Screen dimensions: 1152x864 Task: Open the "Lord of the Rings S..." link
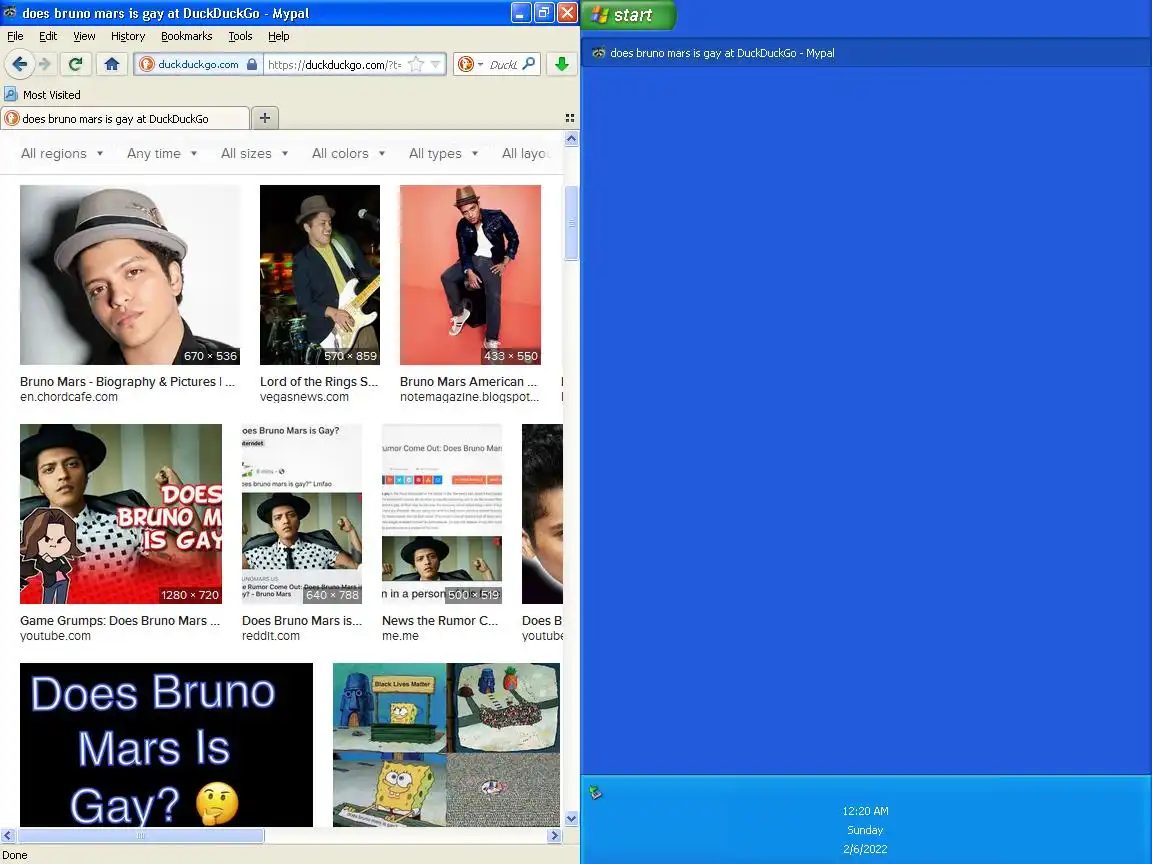coord(319,381)
